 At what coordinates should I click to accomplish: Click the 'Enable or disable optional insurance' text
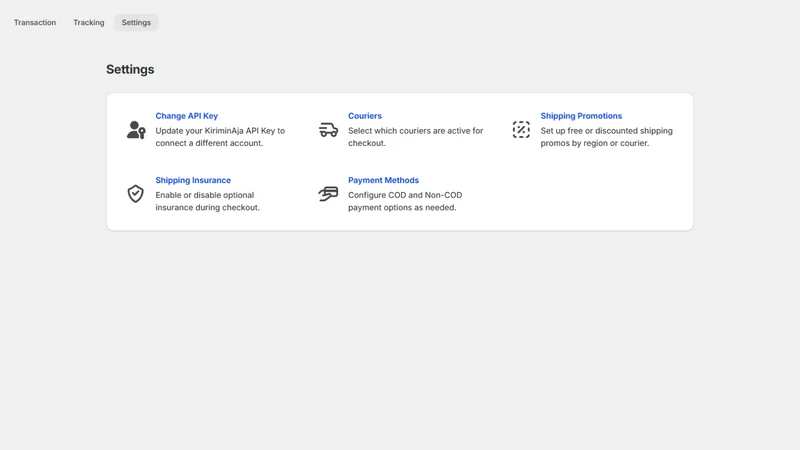point(207,201)
